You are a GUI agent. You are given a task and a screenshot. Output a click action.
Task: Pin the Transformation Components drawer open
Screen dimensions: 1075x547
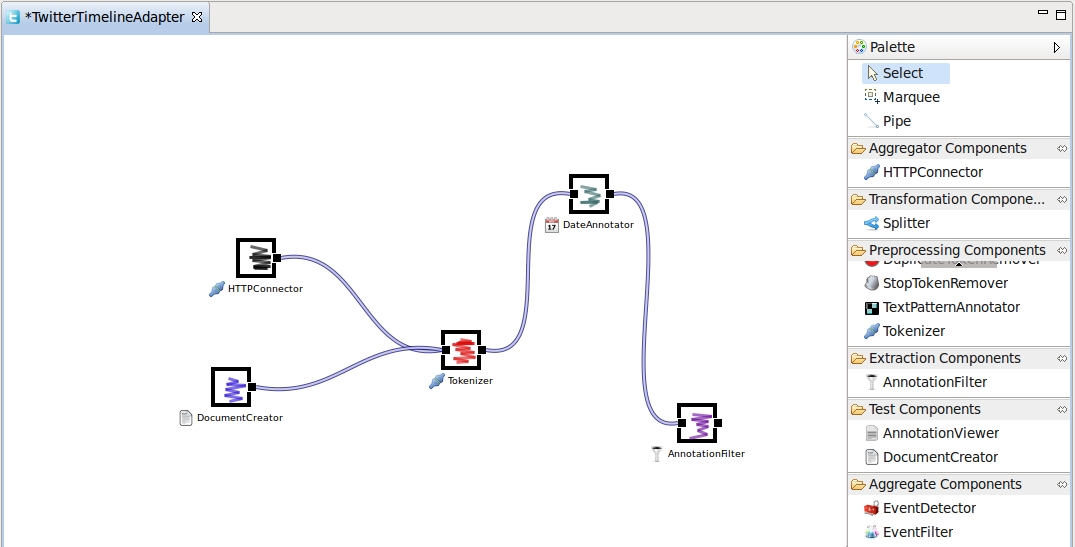pyautogui.click(x=1062, y=199)
